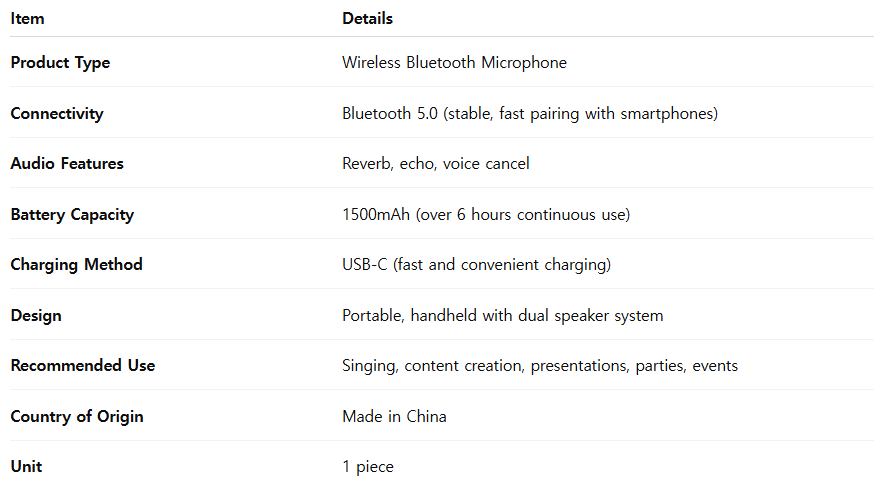The height and width of the screenshot is (493, 888).
Task: Click the Made in China text
Action: pyautogui.click(x=394, y=417)
